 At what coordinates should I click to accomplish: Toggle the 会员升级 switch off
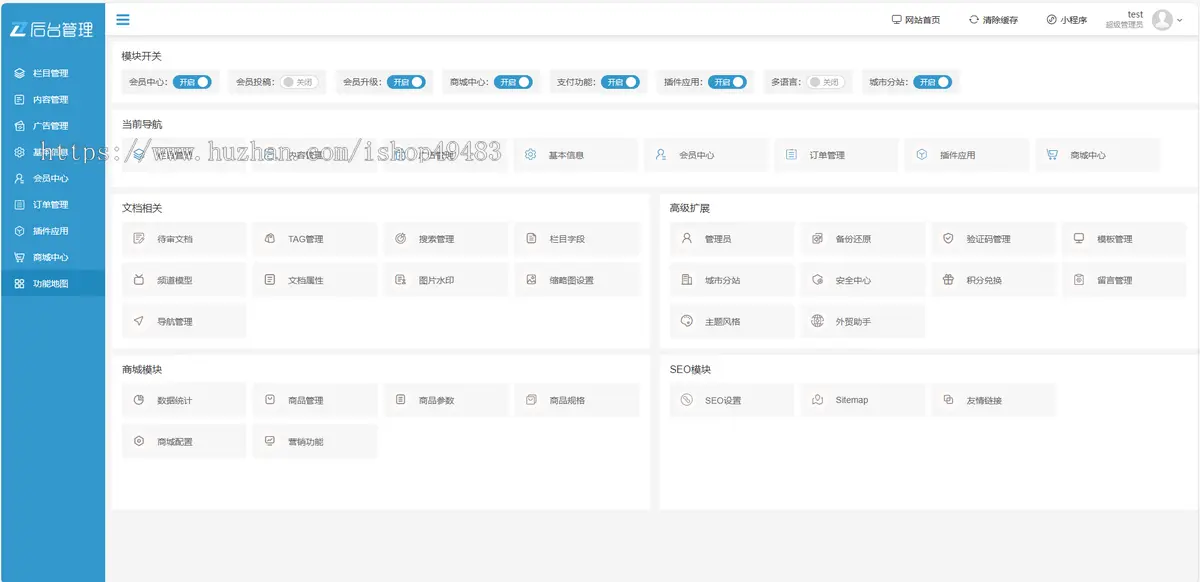pyautogui.click(x=406, y=82)
